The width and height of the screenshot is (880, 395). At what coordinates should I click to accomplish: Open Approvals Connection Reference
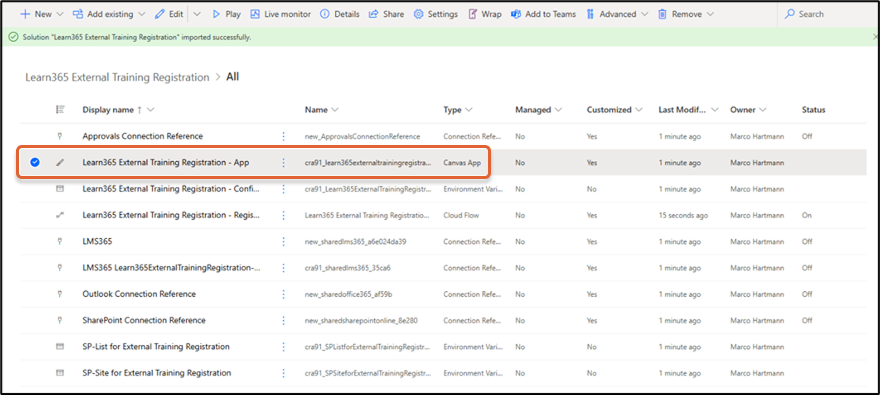tap(143, 136)
